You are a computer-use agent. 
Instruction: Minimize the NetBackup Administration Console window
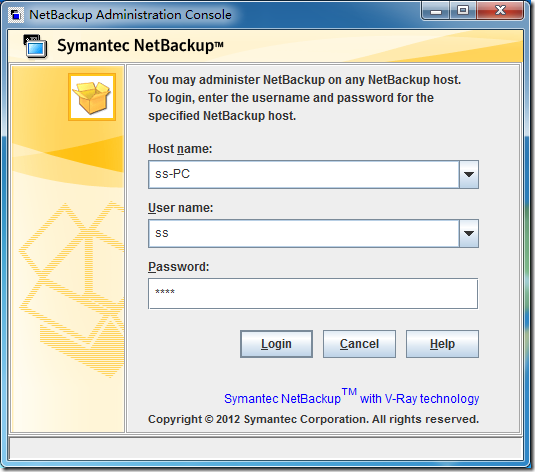435,11
